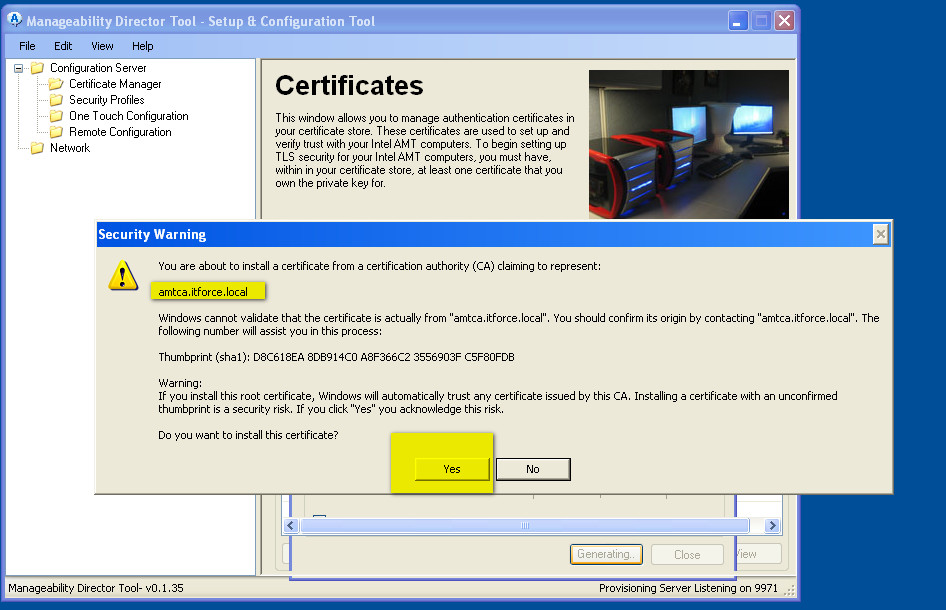Image resolution: width=946 pixels, height=610 pixels.
Task: Close the Security Warning dialog
Action: point(881,234)
